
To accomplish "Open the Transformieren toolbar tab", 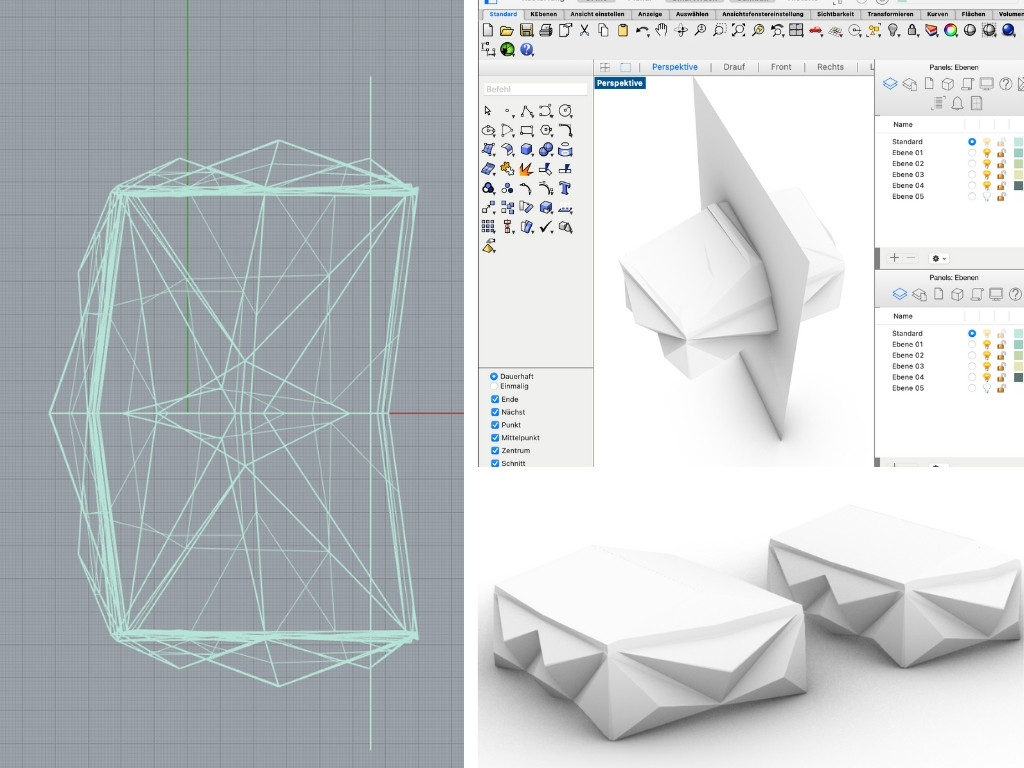I will 889,14.
